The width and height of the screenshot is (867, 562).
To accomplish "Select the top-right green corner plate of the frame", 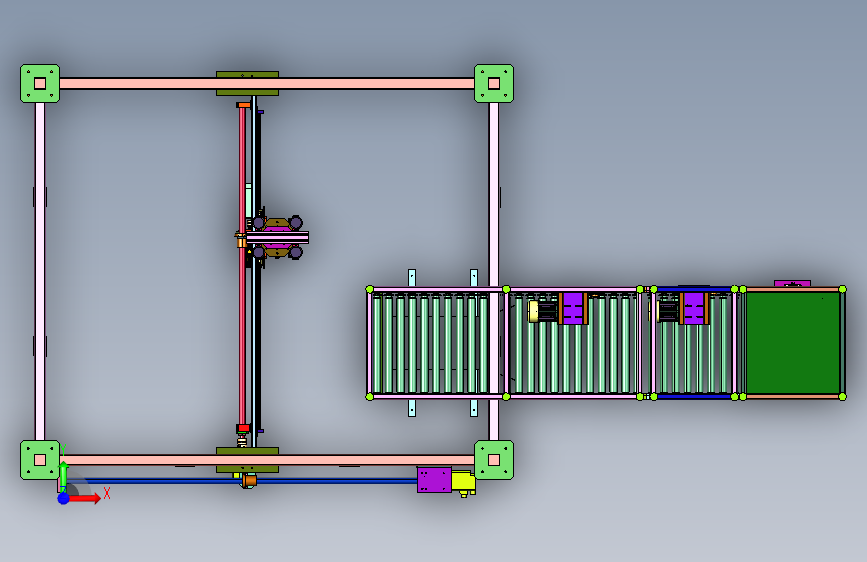I will [x=494, y=84].
